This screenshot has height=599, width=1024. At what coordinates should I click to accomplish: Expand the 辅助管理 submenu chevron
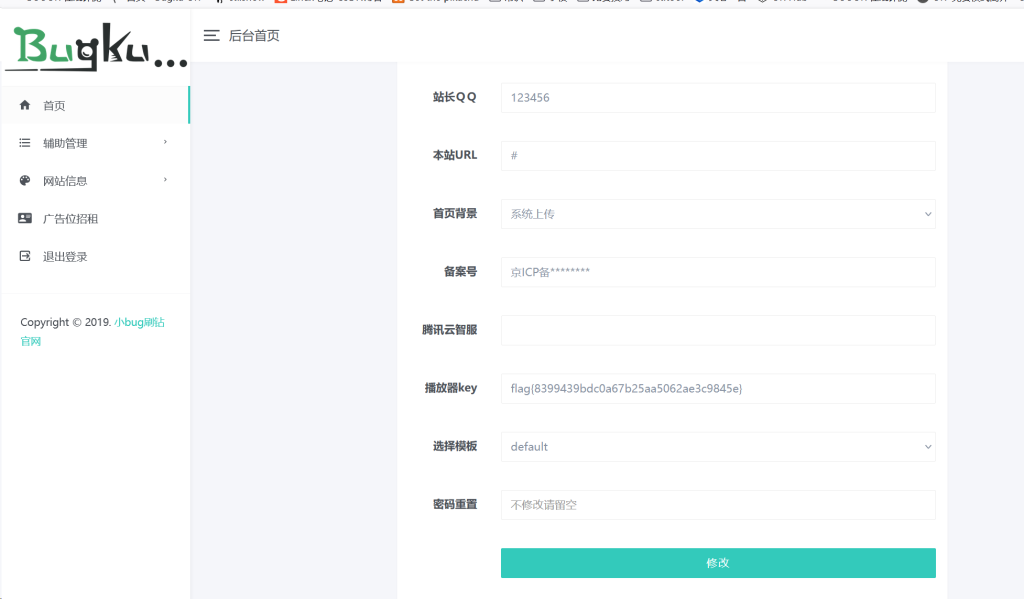(165, 142)
